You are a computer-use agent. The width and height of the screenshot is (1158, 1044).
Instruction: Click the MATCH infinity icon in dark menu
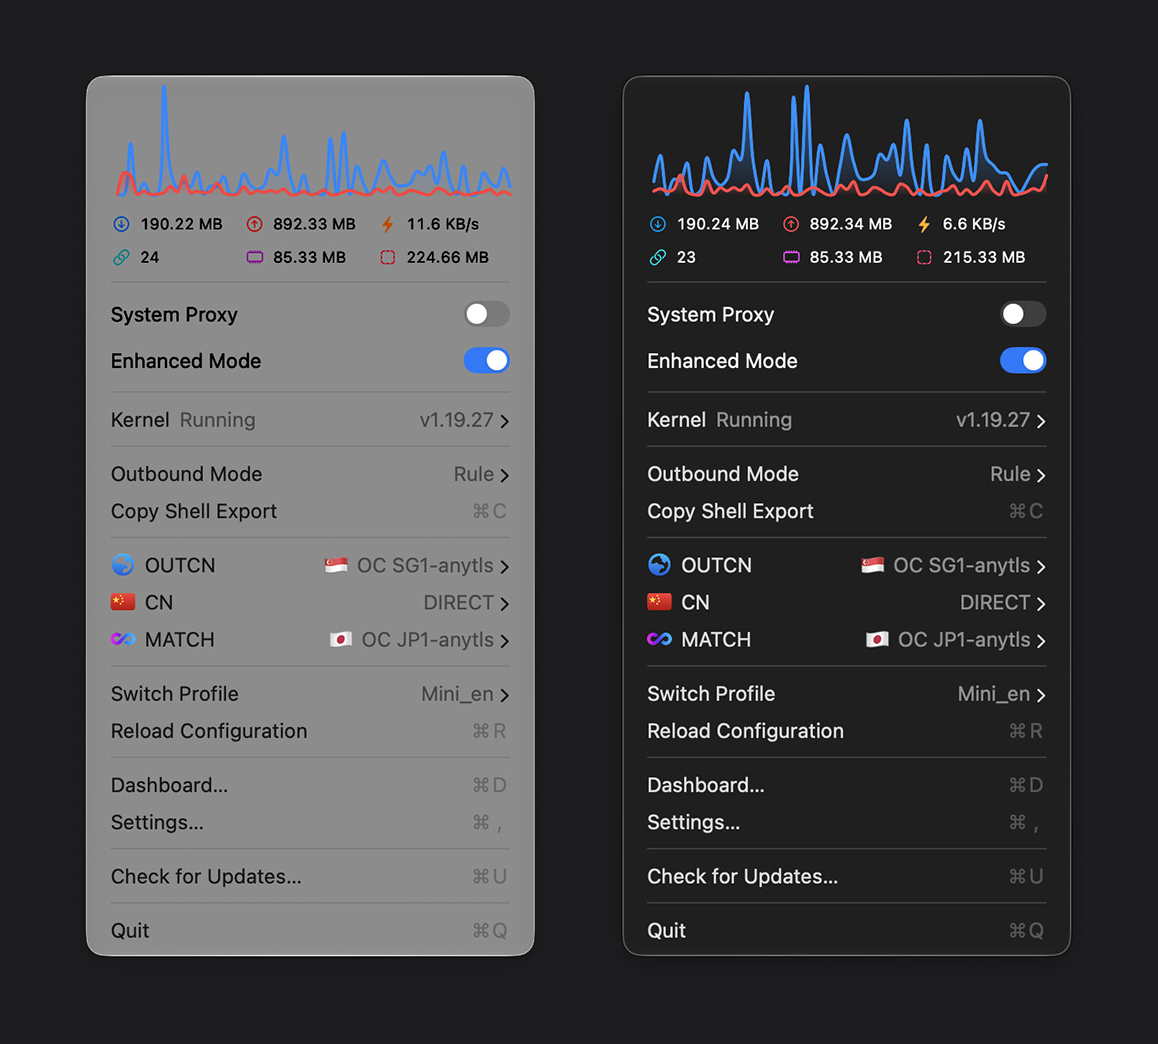click(x=659, y=639)
